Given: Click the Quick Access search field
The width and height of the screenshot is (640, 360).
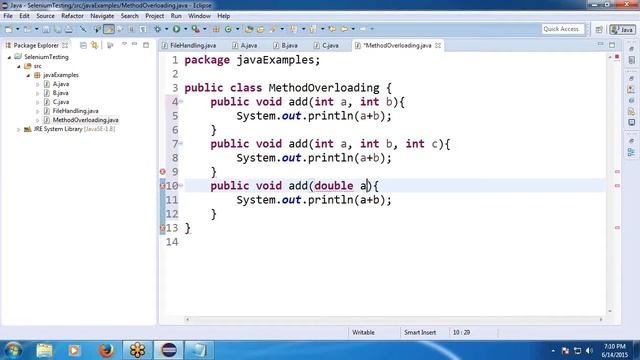Looking at the screenshot, I should [563, 29].
